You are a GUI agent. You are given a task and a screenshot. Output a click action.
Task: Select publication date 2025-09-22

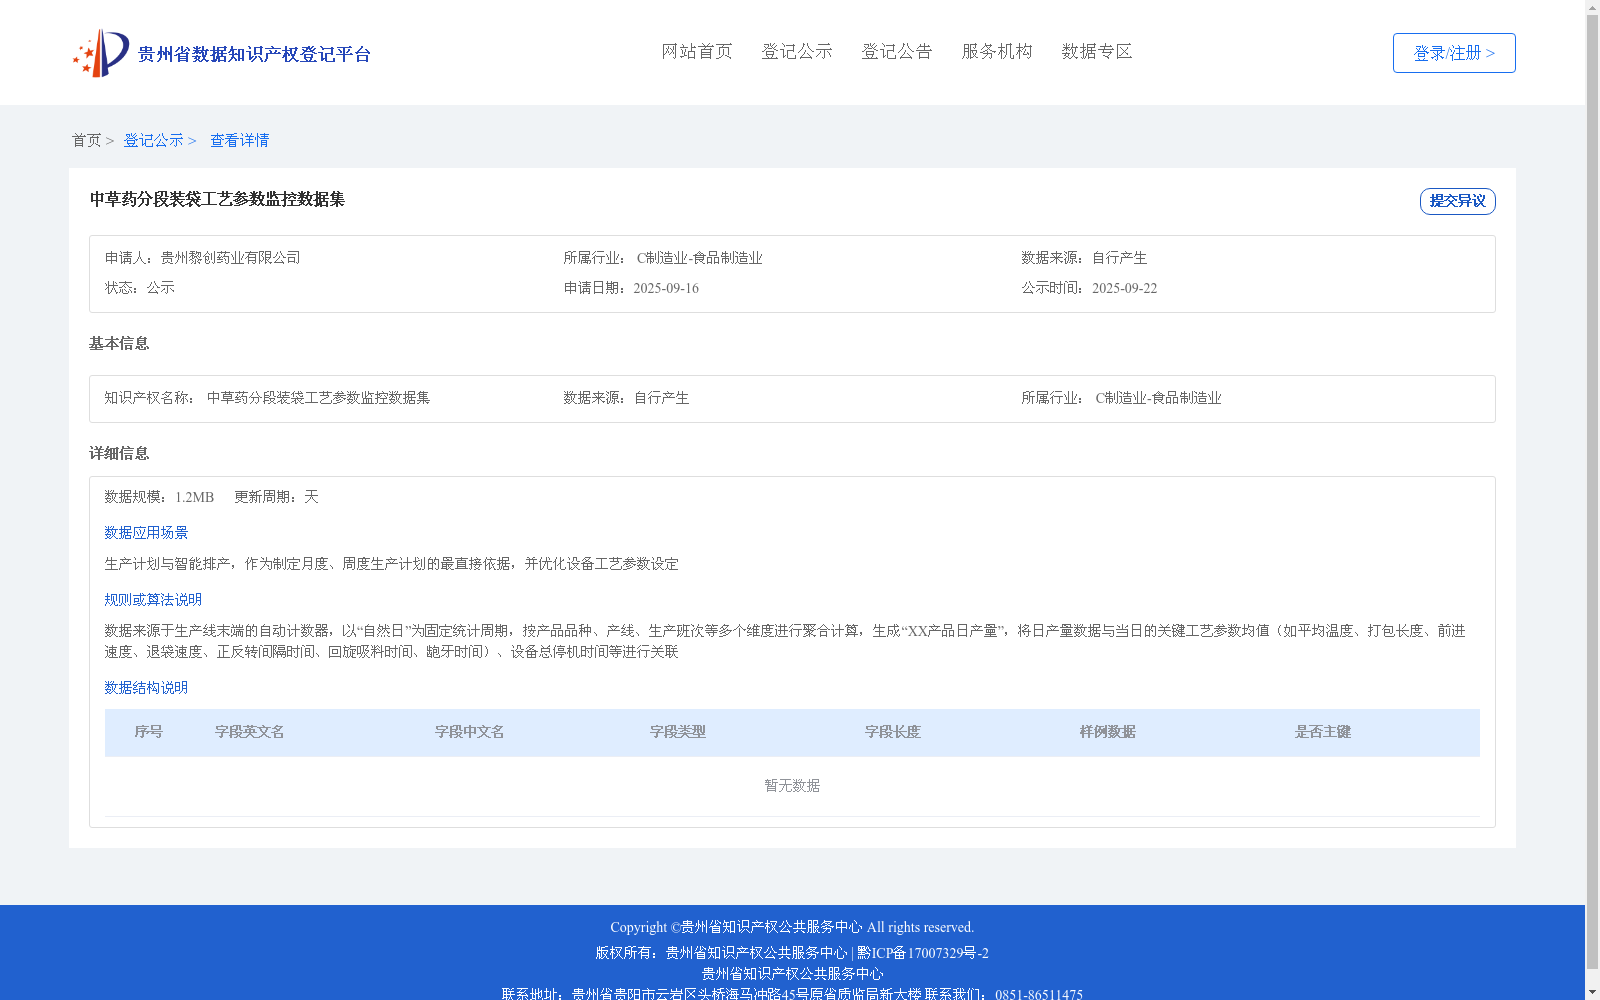pyautogui.click(x=1124, y=288)
